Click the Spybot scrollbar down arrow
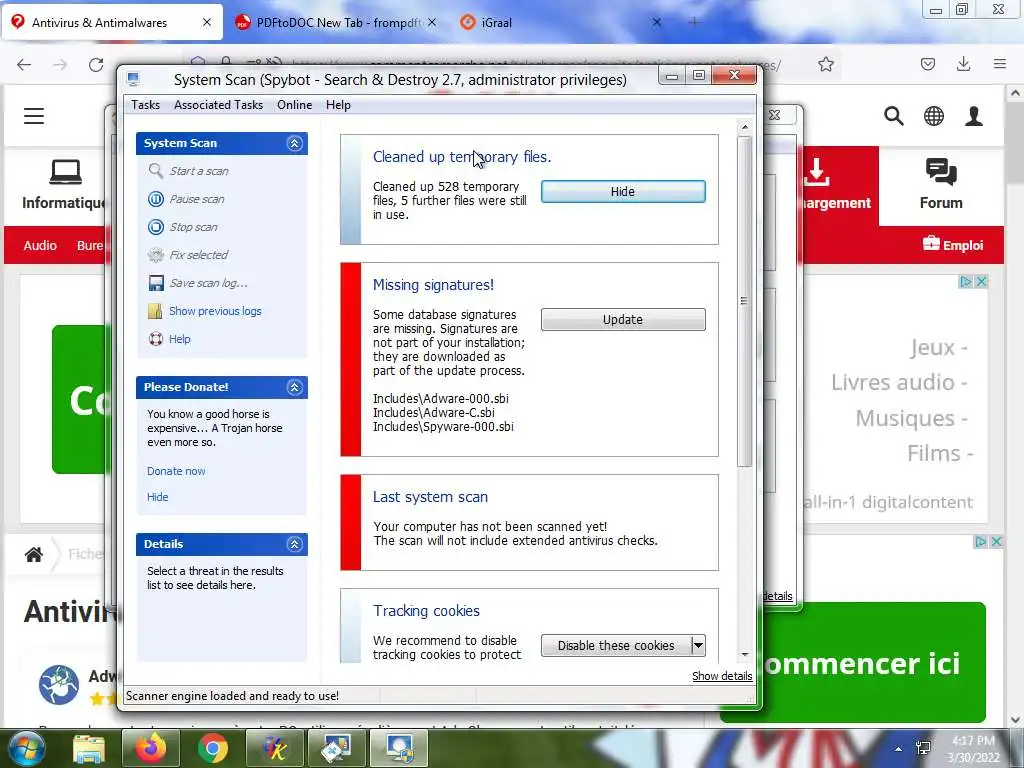 [744, 654]
